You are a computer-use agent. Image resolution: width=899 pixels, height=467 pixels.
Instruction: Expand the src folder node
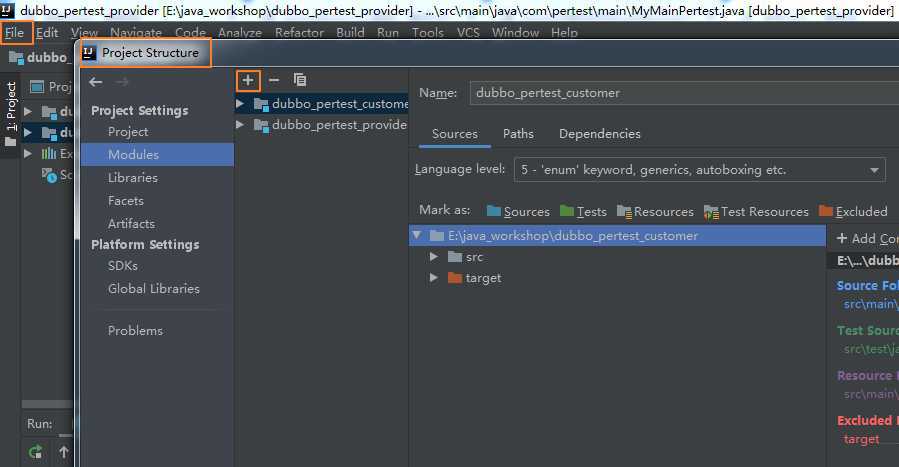pyautogui.click(x=434, y=257)
